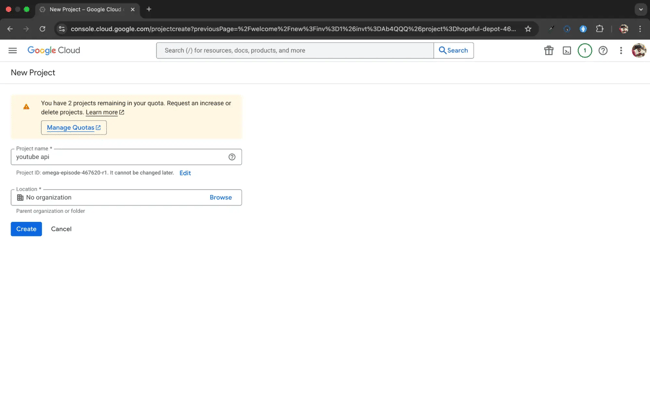Open the help question mark in header
Viewport: 650px width, 406px height.
click(x=603, y=50)
